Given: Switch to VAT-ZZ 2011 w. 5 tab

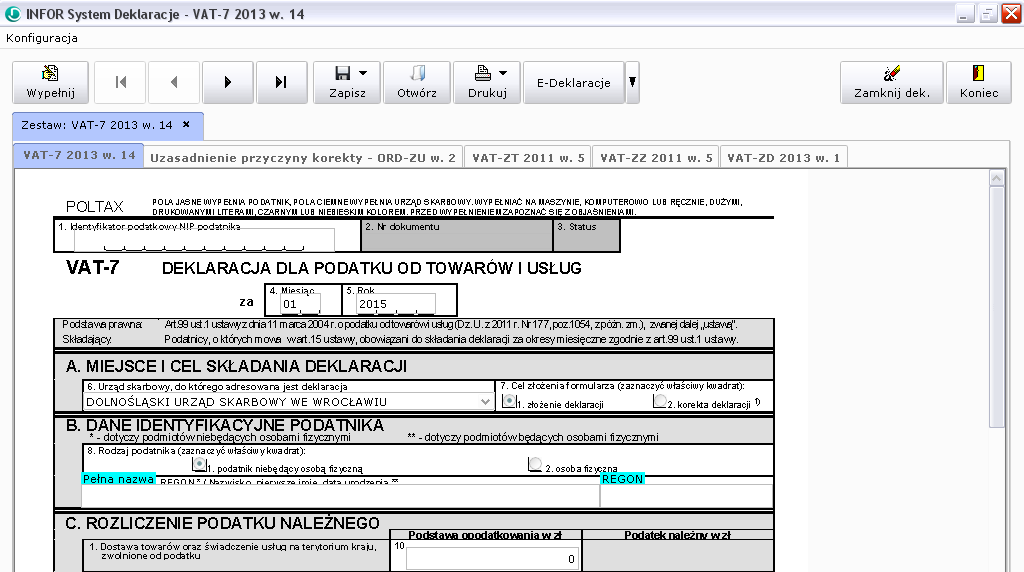Looking at the screenshot, I should (x=656, y=157).
